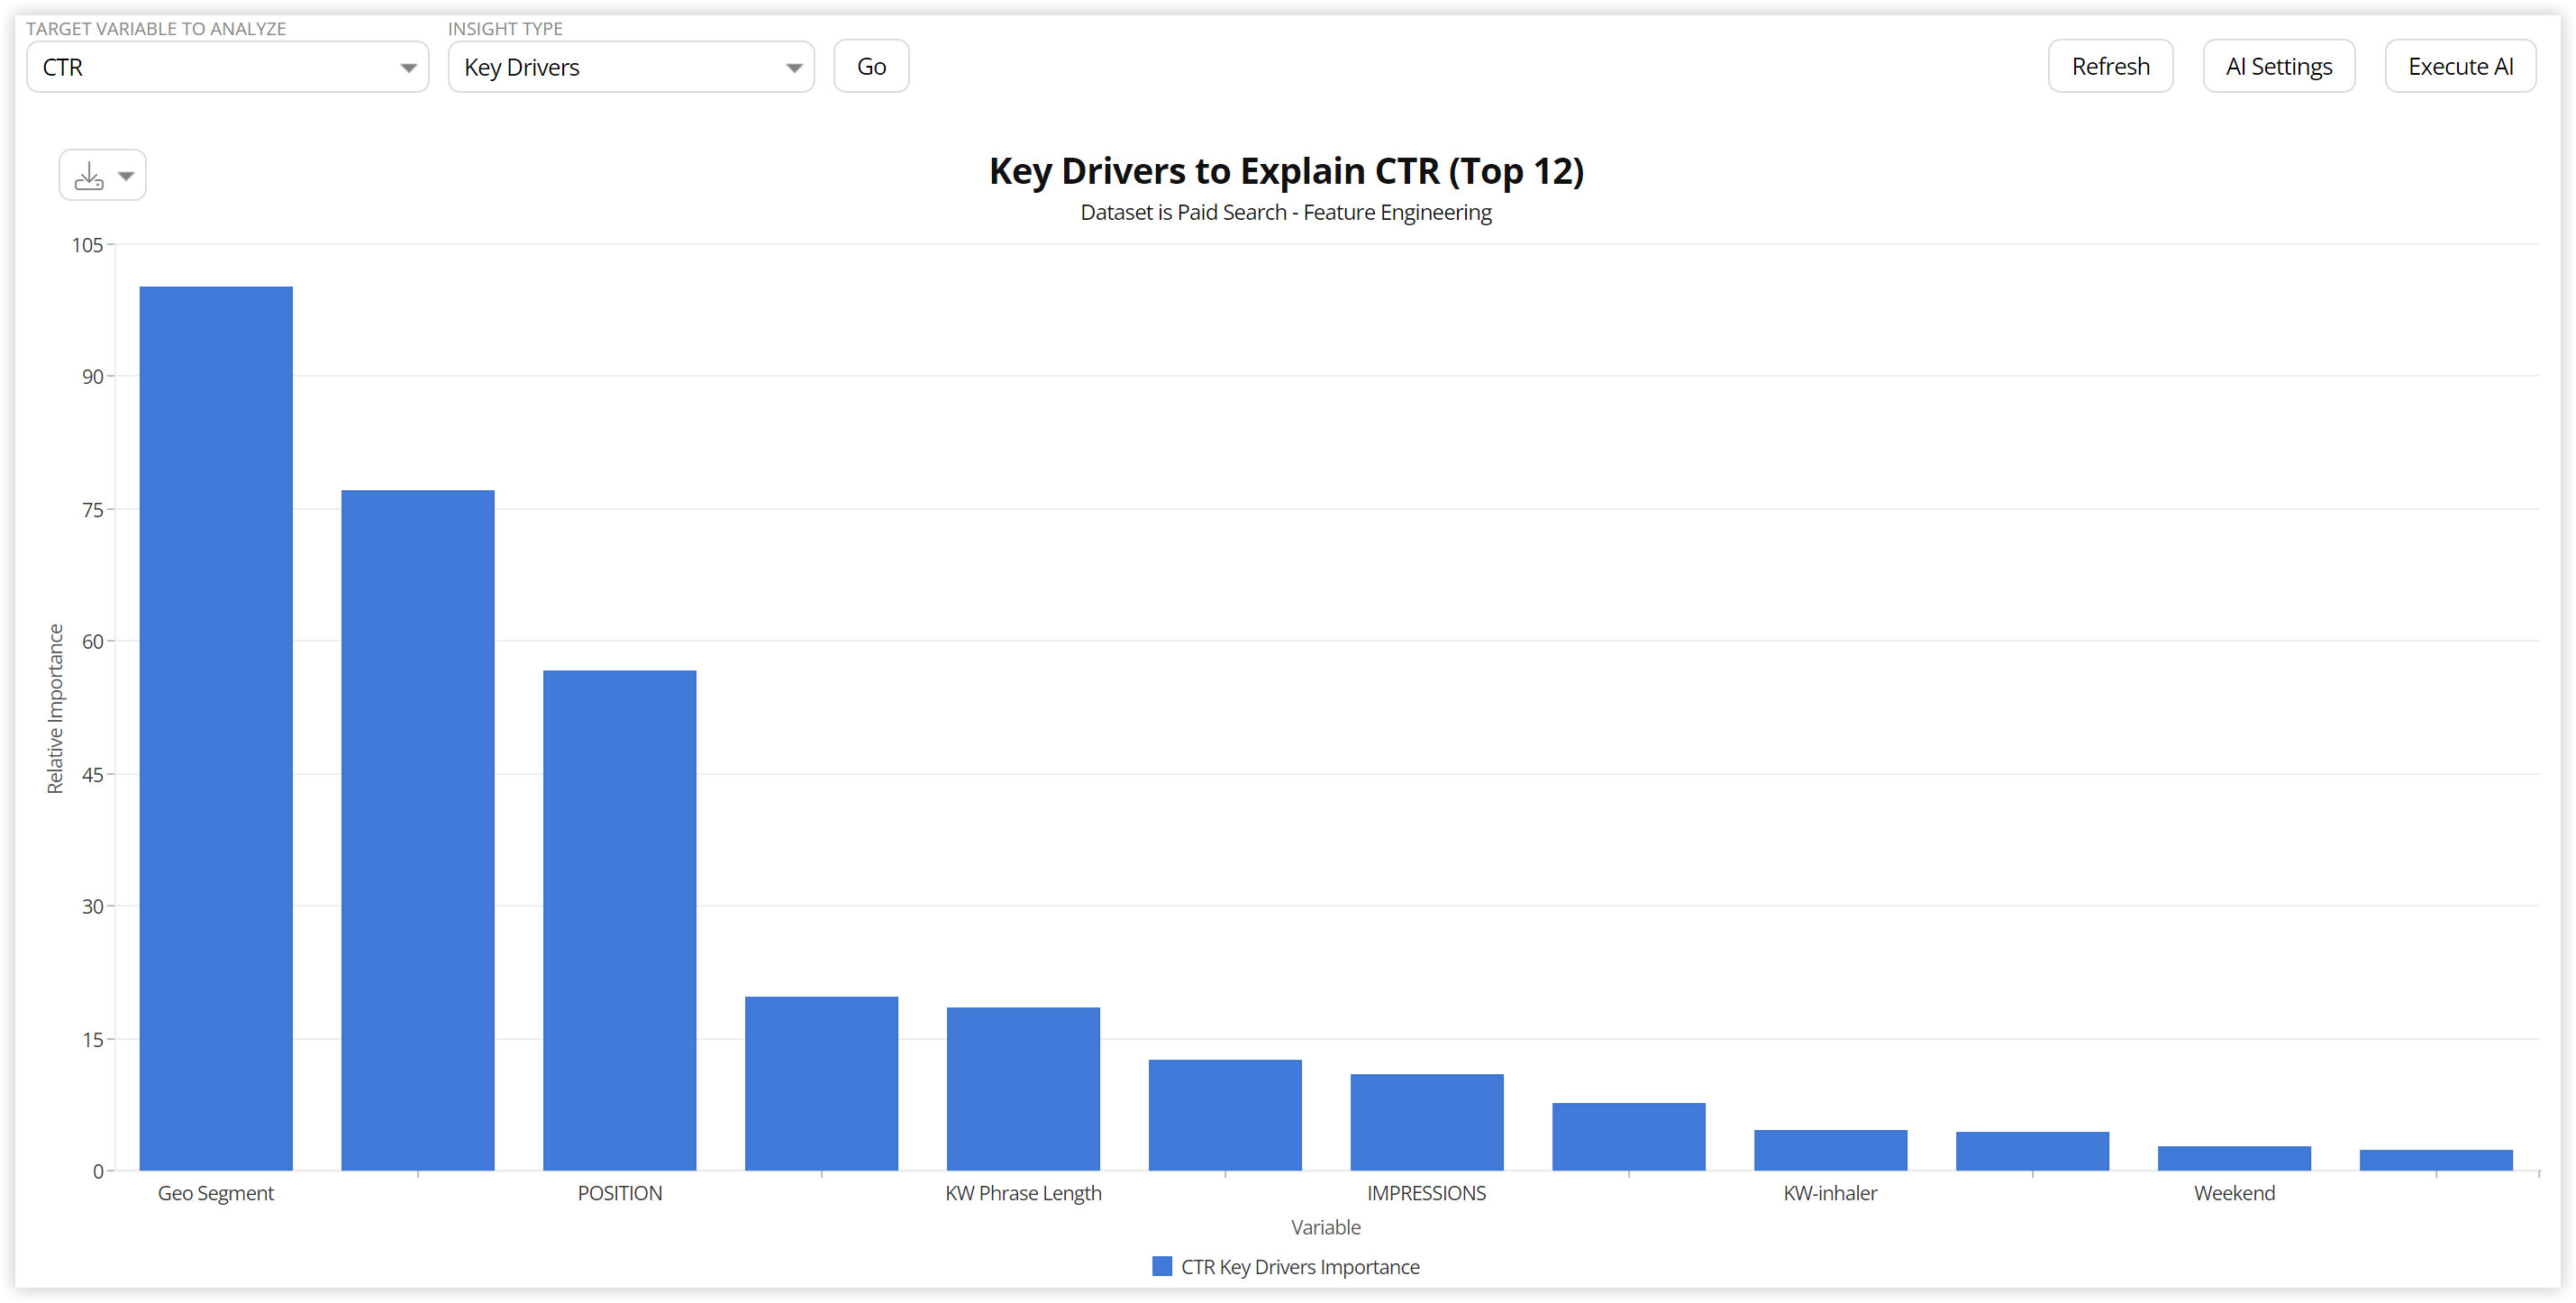Image resolution: width=2576 pixels, height=1303 pixels.
Task: Click the 'Variable' x-axis title
Action: pyautogui.click(x=1326, y=1227)
